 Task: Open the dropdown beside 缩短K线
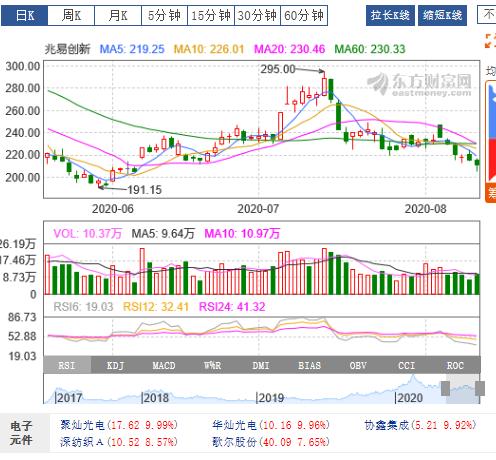[x=487, y=15]
